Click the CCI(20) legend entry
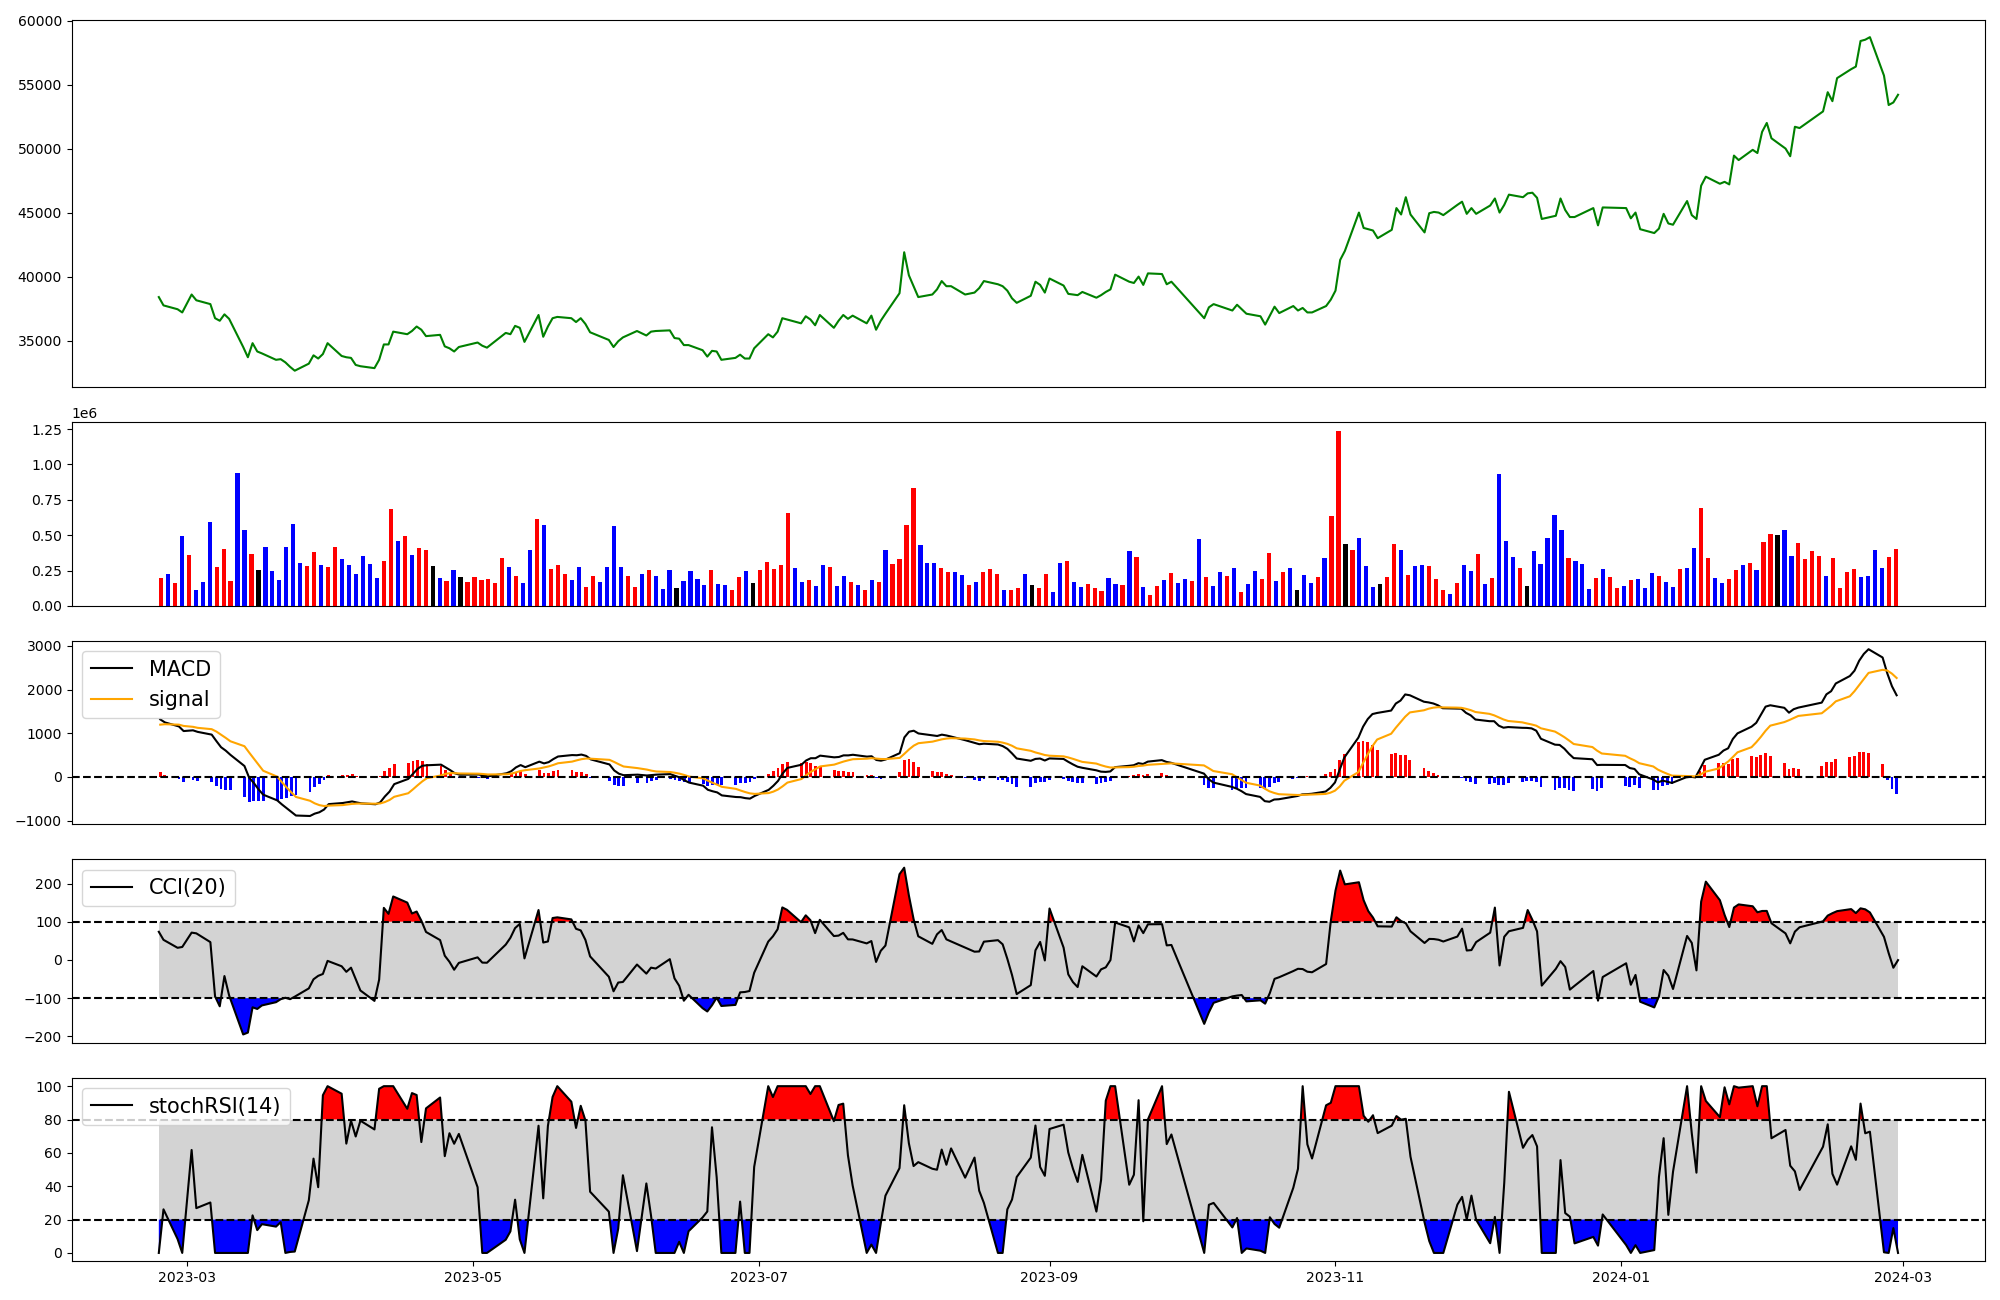2000x1300 pixels. [186, 887]
